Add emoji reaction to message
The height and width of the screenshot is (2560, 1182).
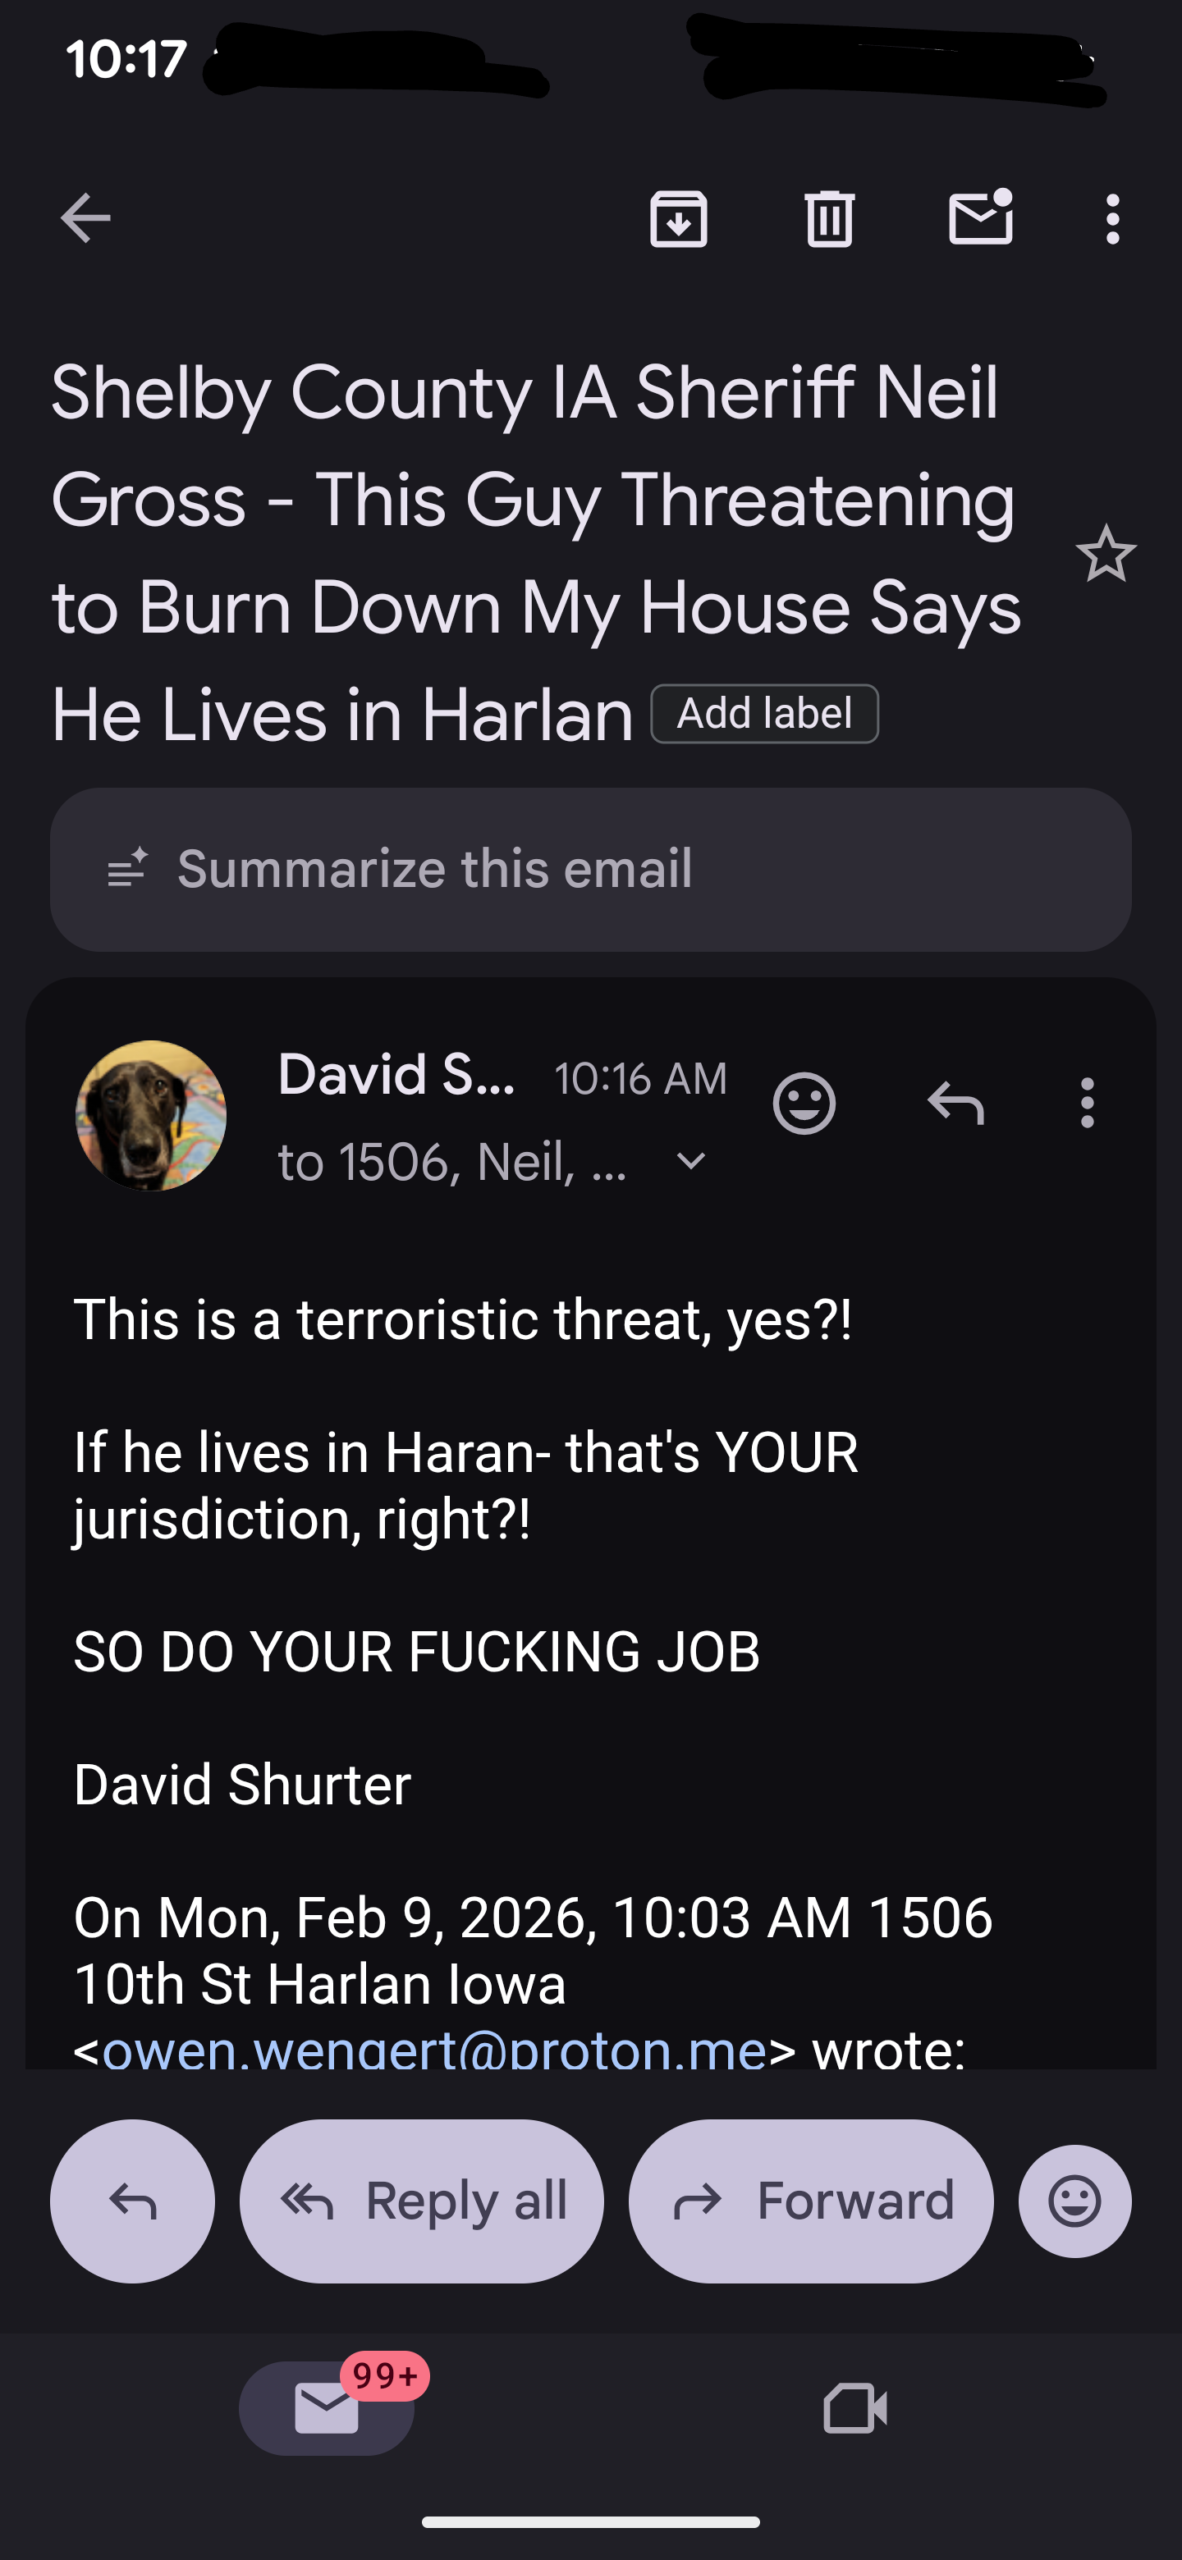(x=804, y=1103)
